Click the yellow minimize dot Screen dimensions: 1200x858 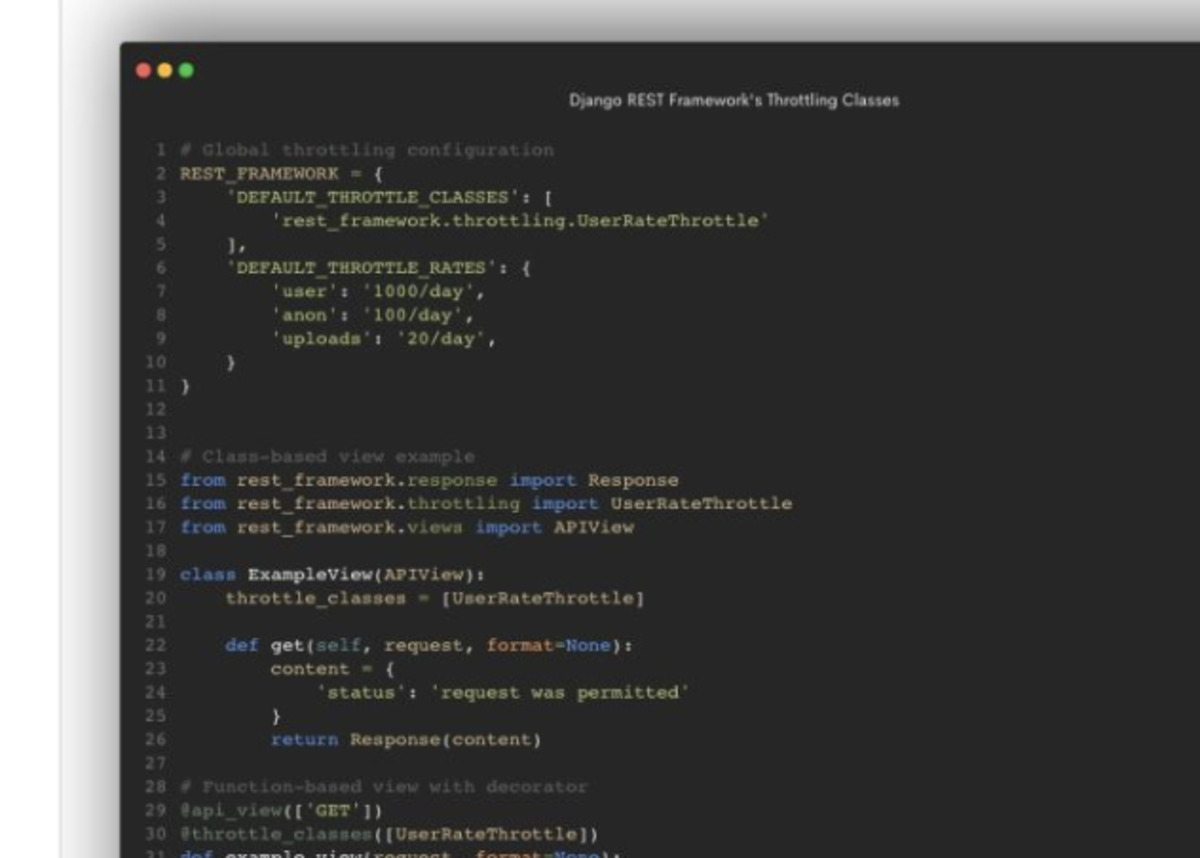[x=165, y=70]
